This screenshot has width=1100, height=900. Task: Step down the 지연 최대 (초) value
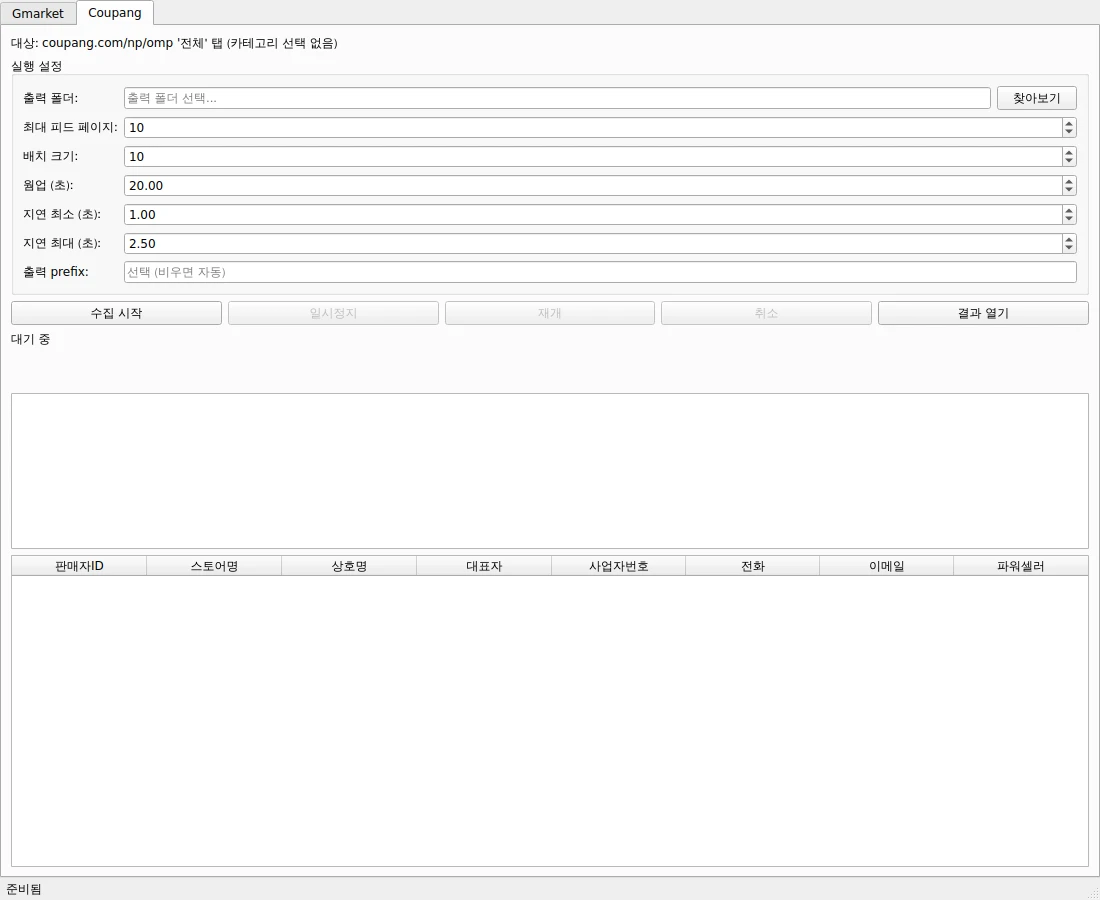[x=1069, y=248]
